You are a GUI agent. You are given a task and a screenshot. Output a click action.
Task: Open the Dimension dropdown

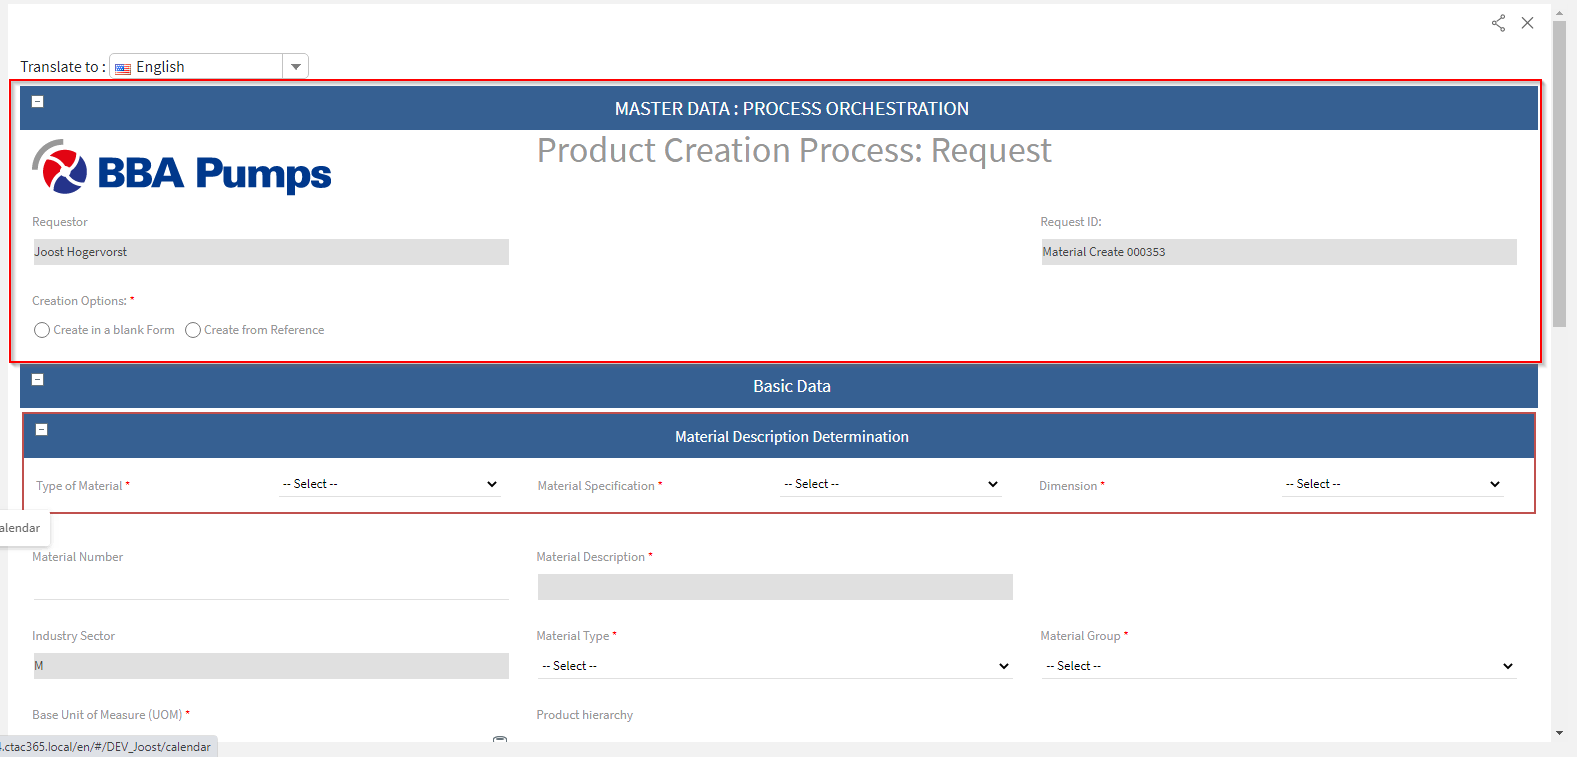click(1393, 484)
